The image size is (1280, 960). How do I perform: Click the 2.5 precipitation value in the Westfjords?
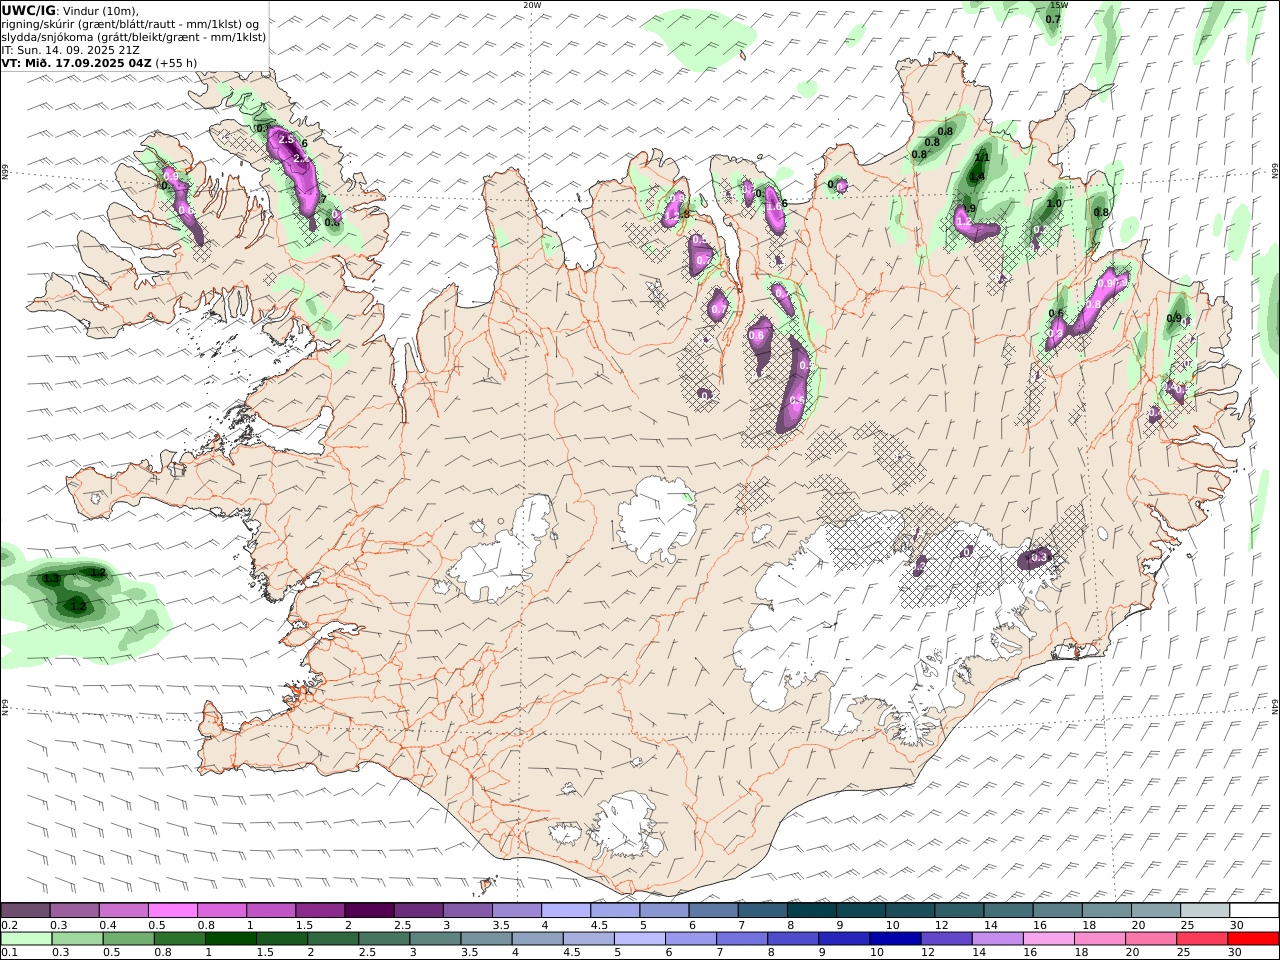click(x=286, y=139)
